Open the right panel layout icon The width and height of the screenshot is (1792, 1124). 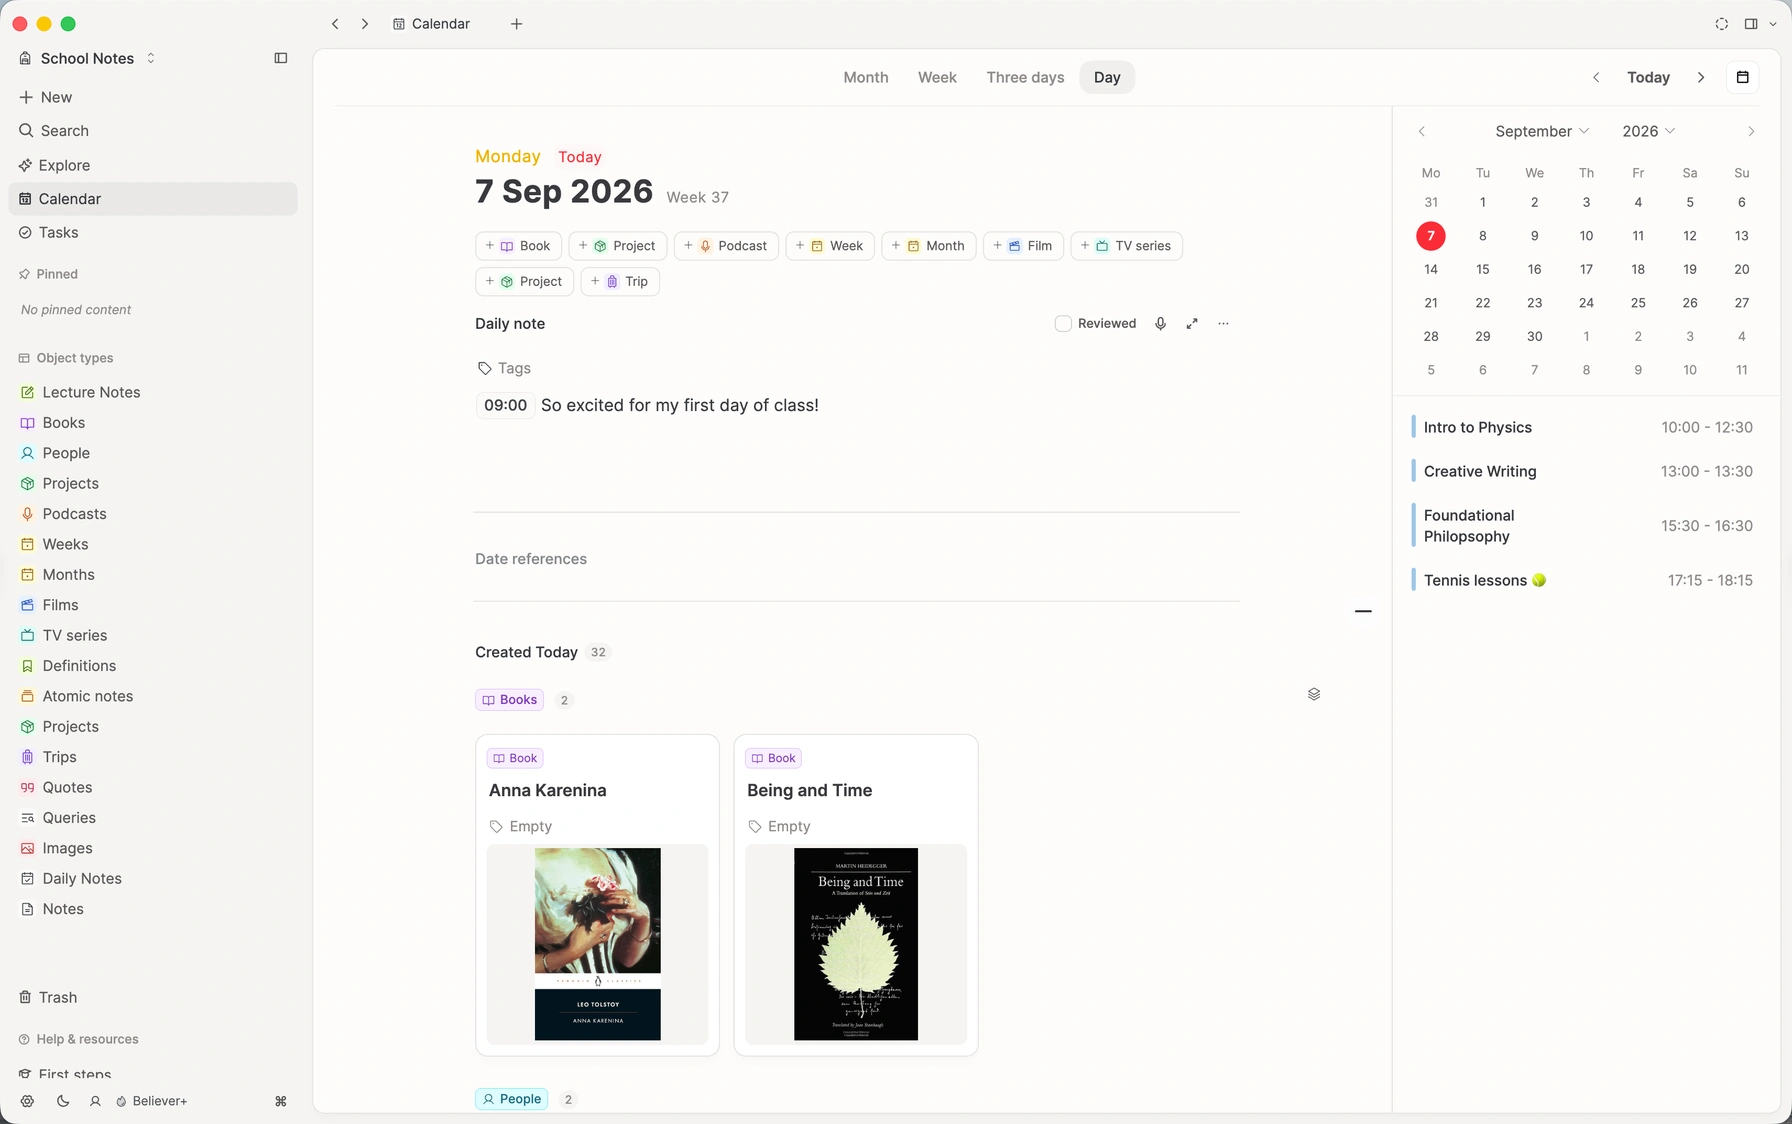(1751, 24)
